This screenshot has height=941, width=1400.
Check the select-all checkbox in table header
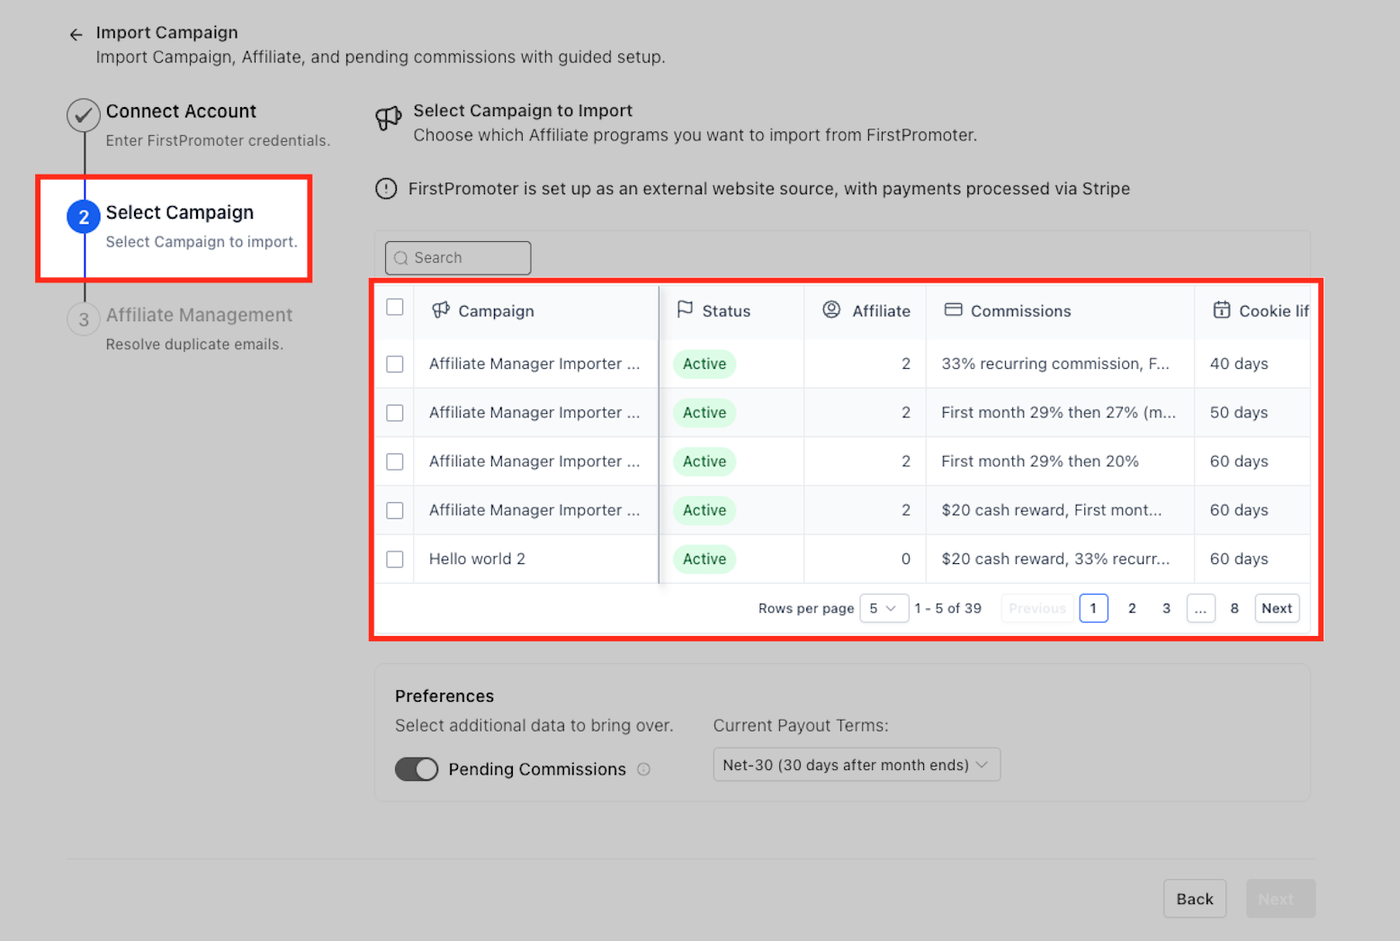[395, 308]
